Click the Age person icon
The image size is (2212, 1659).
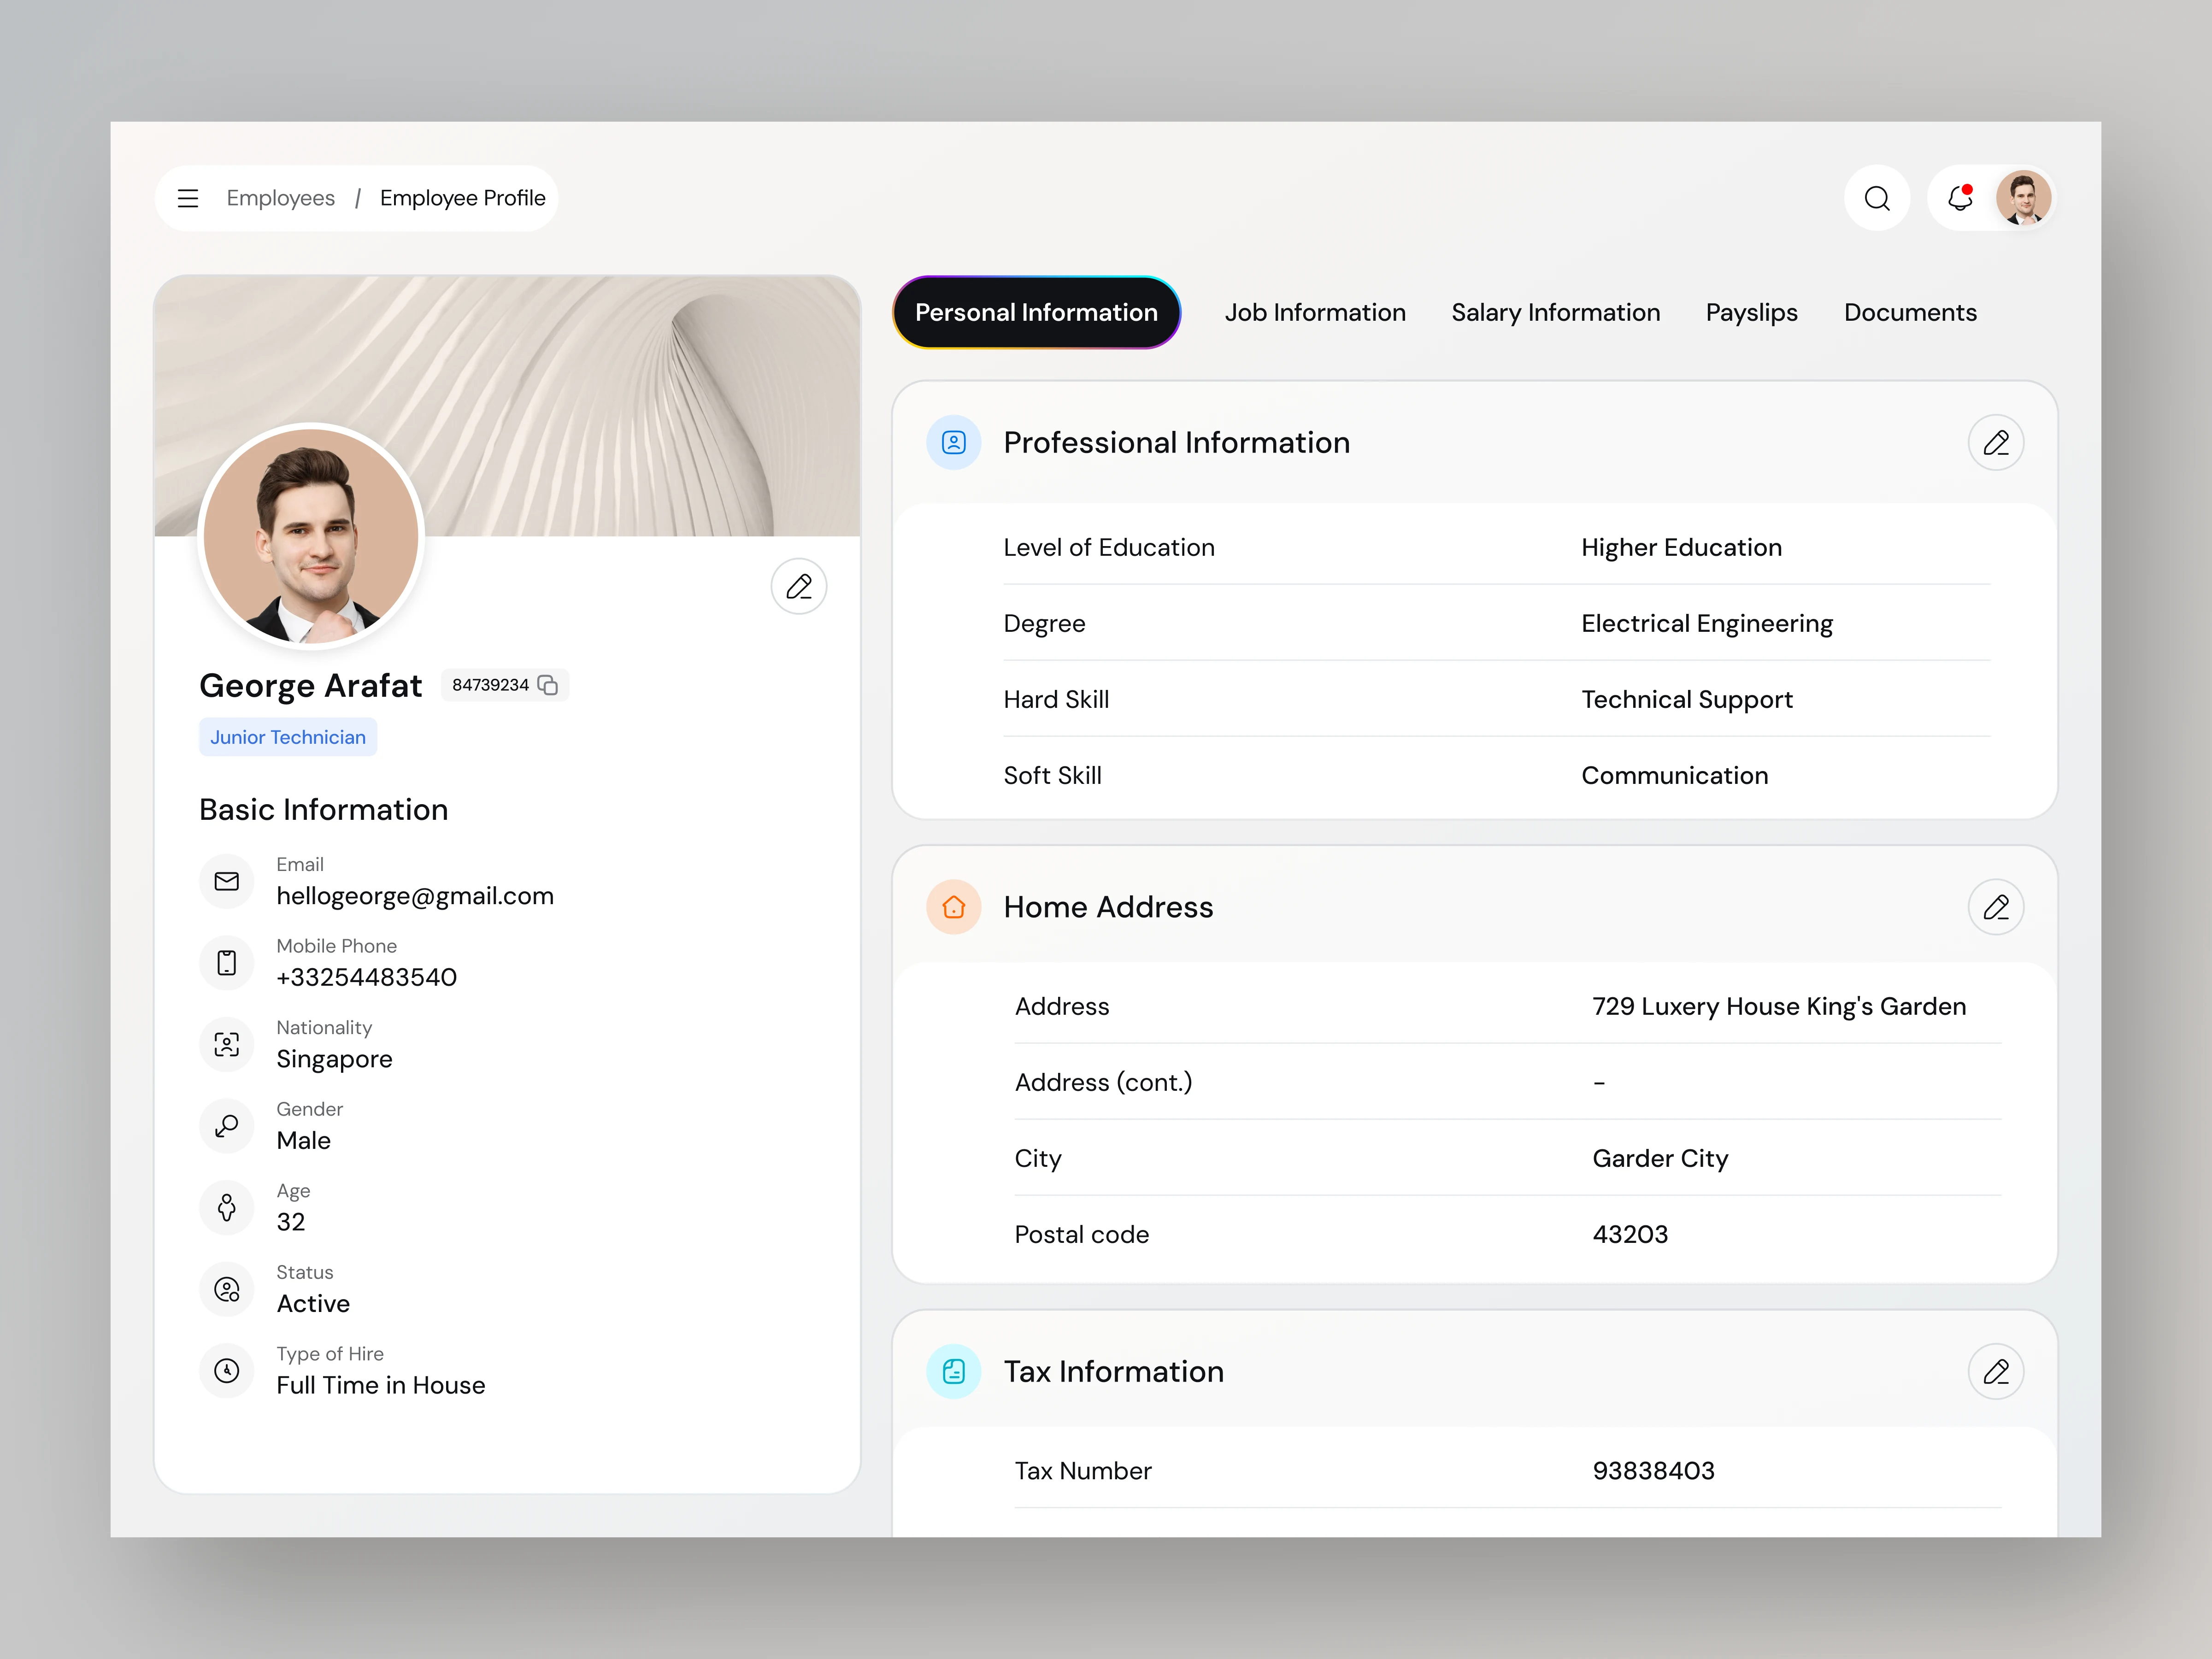tap(227, 1208)
